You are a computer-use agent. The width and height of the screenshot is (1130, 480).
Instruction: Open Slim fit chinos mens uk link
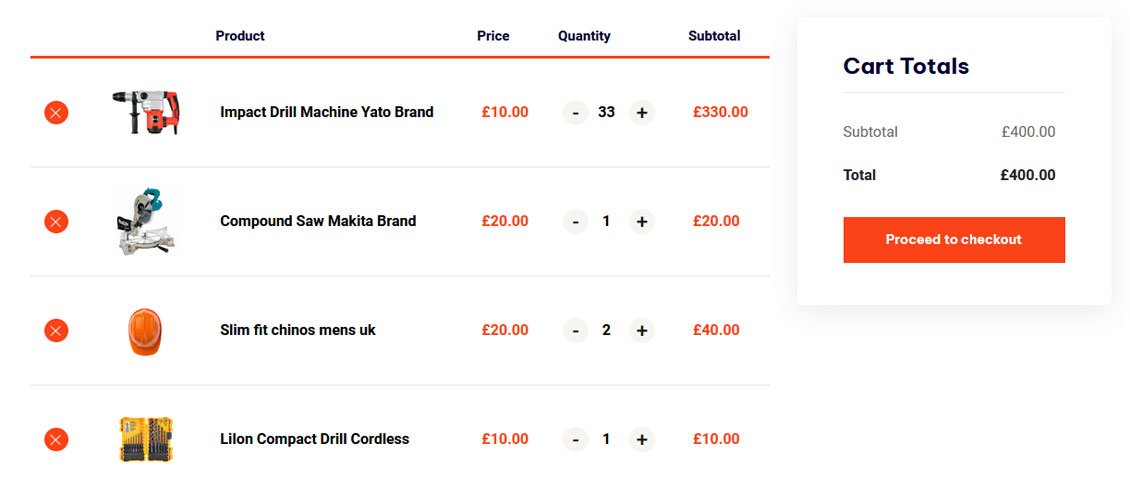298,330
